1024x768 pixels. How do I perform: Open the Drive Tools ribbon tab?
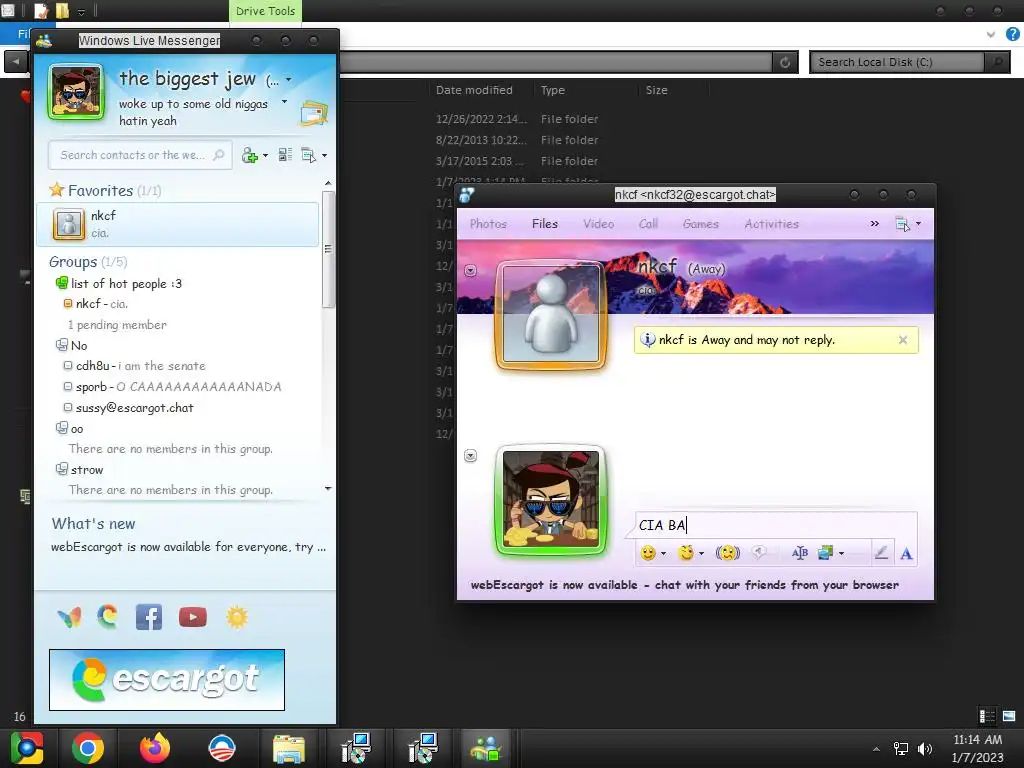tap(265, 11)
